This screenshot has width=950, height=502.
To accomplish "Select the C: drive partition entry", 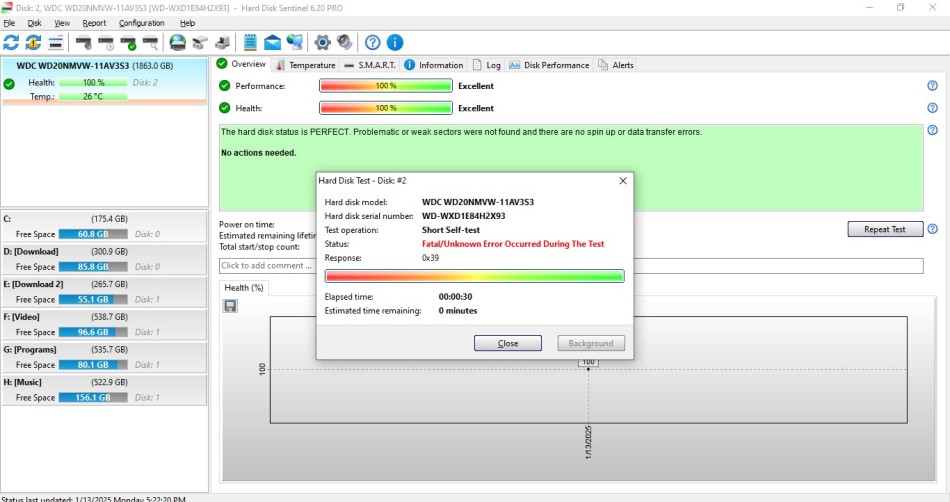I will (104, 226).
